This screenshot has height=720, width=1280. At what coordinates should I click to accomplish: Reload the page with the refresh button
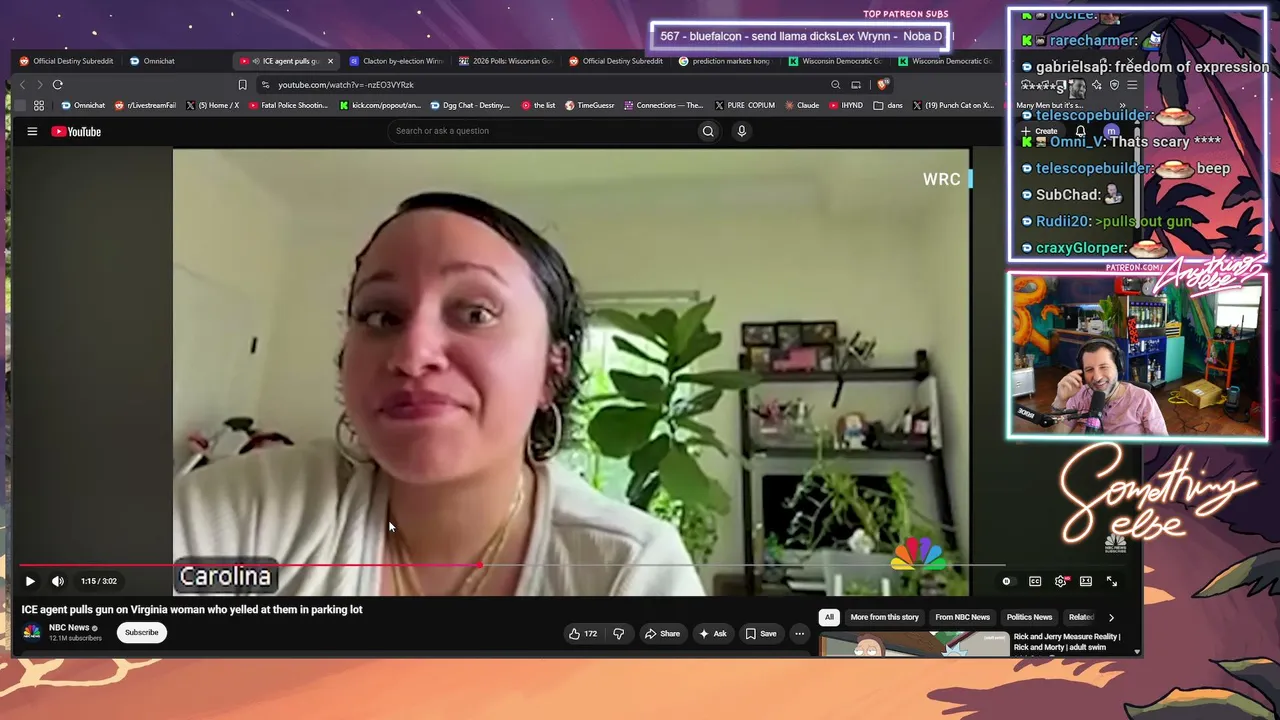(58, 85)
